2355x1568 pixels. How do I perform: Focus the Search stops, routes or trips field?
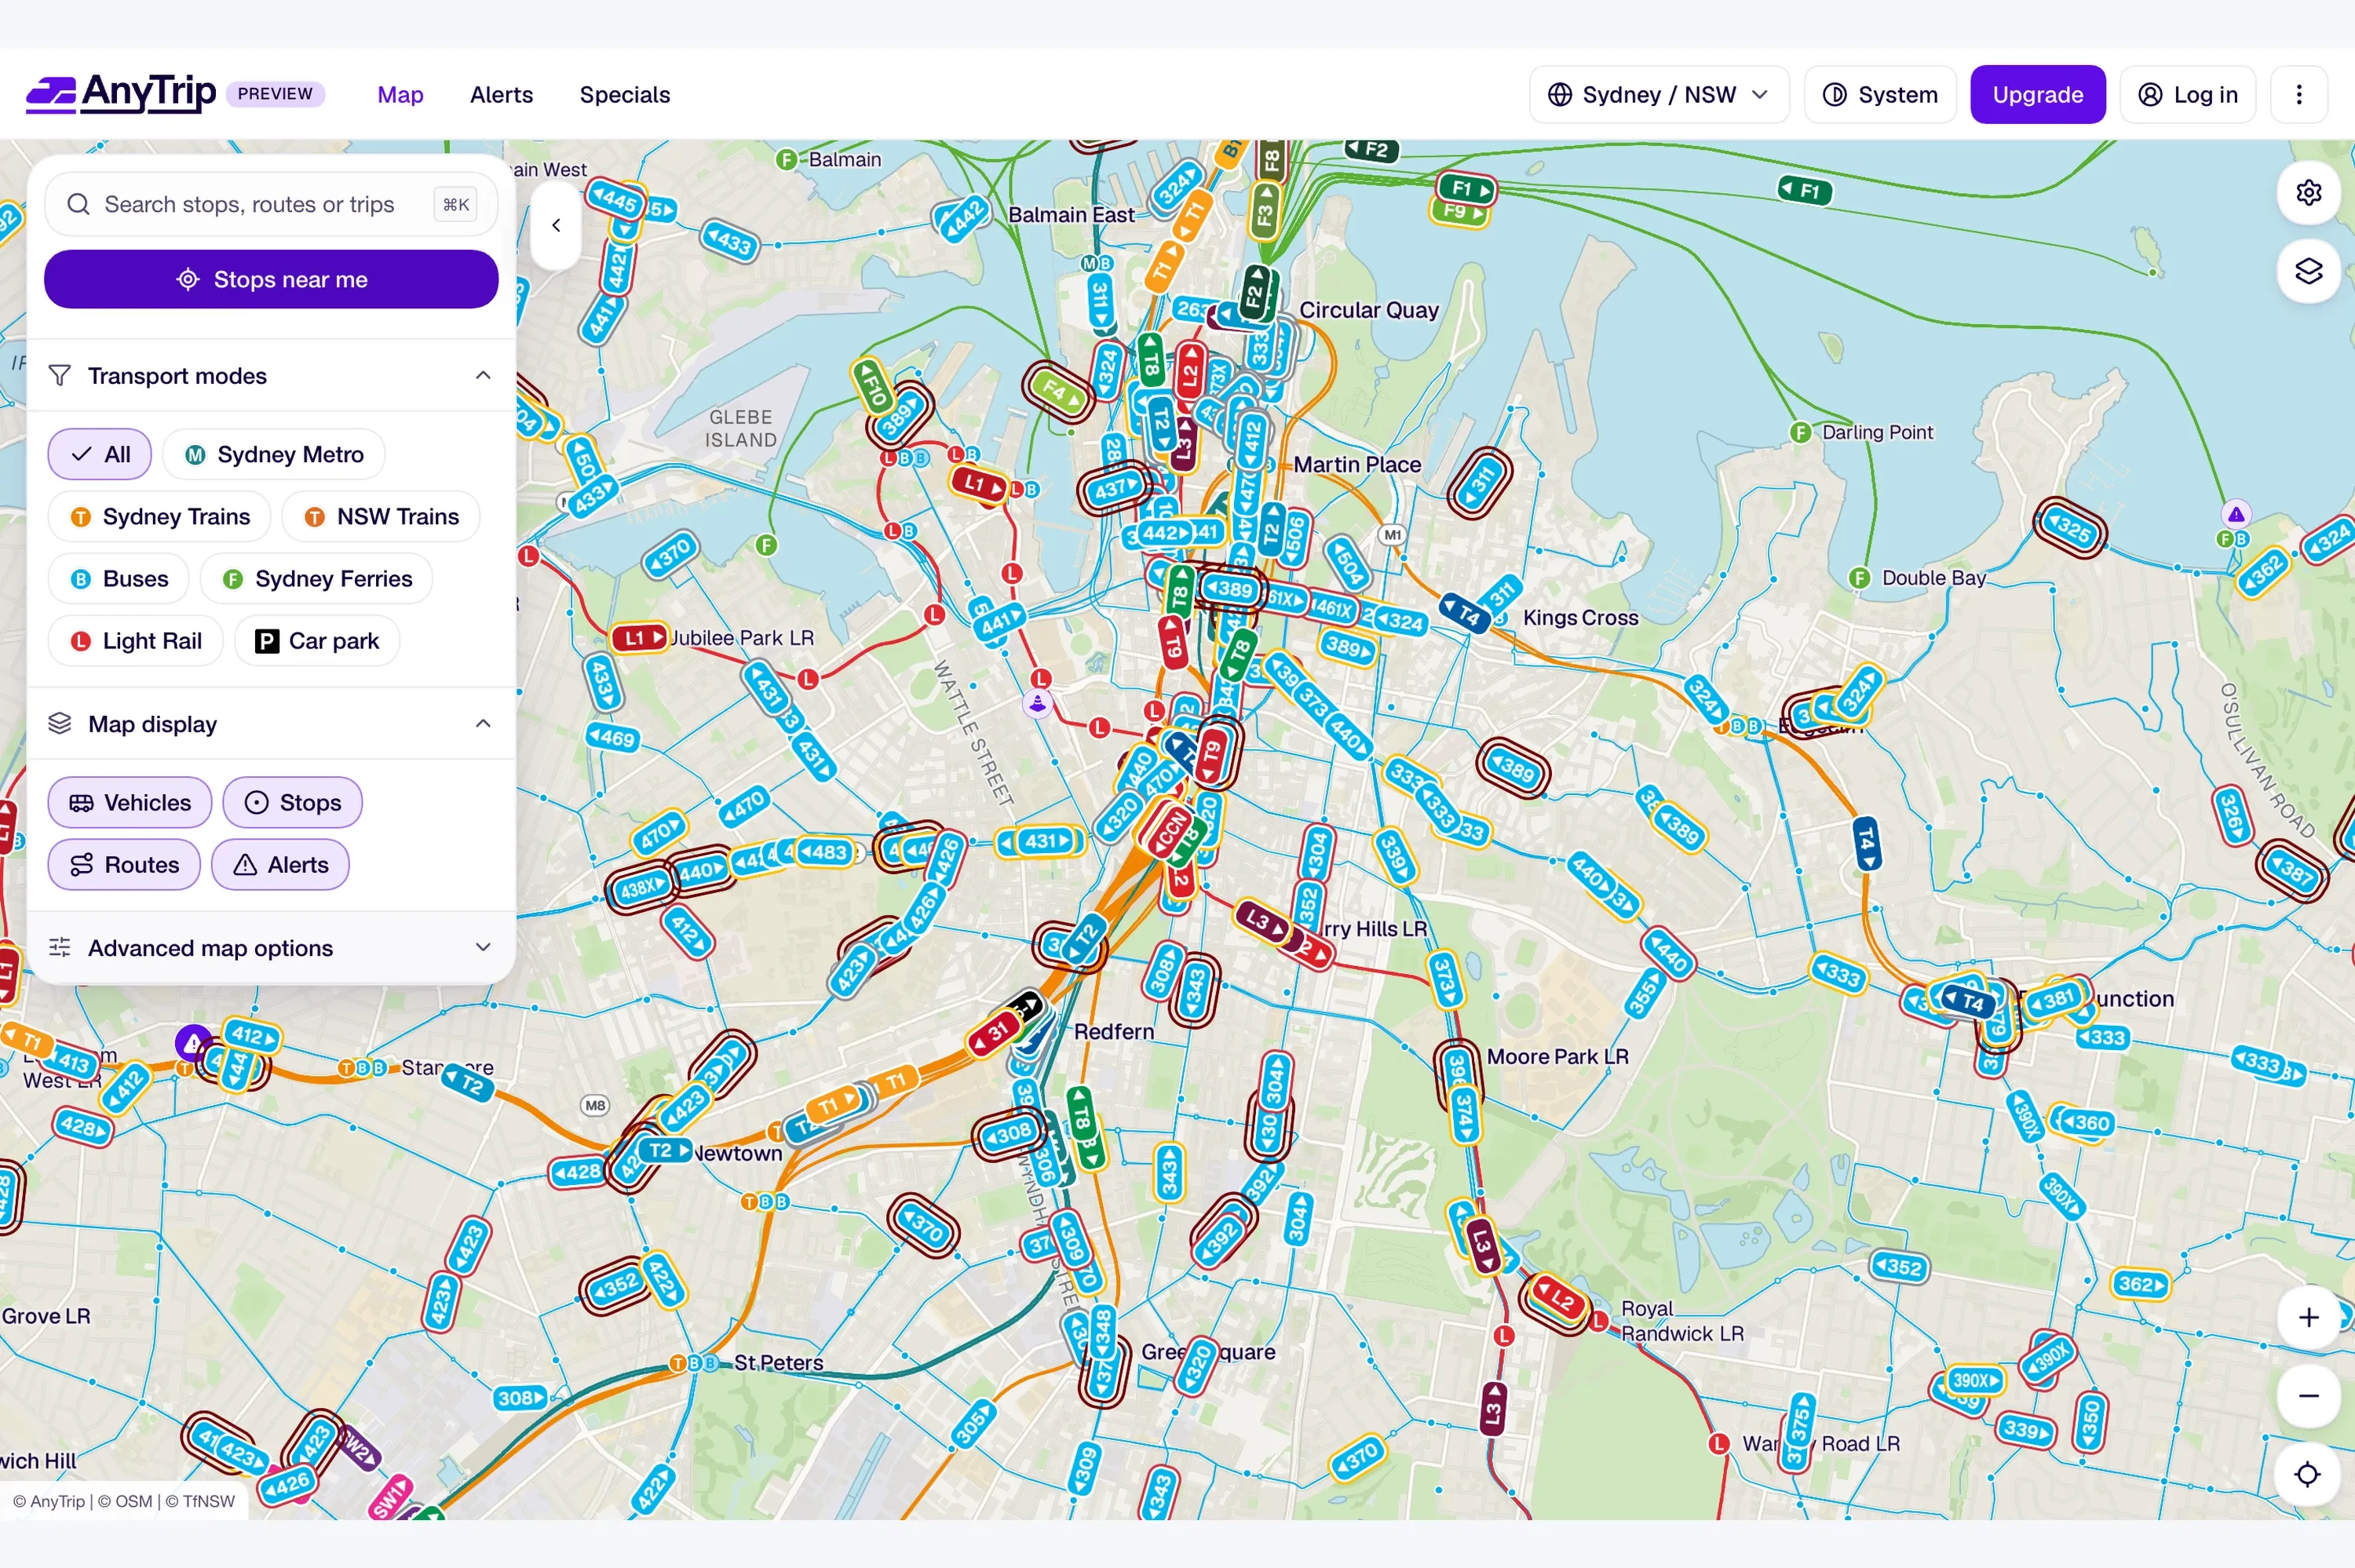pyautogui.click(x=271, y=205)
